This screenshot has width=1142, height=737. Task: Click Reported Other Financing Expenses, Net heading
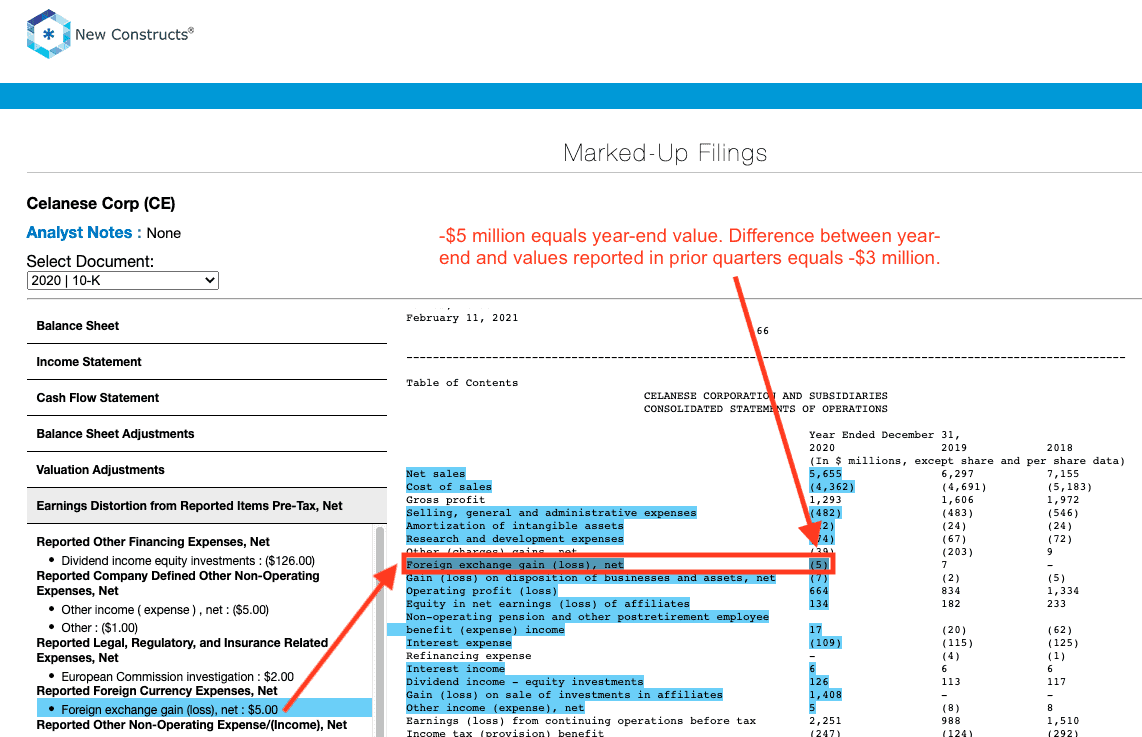point(153,542)
